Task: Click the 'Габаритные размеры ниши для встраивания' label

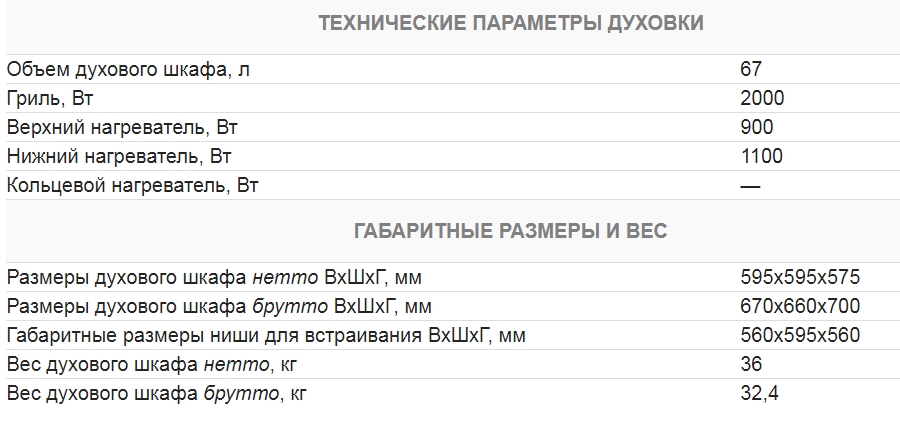Action: [266, 335]
